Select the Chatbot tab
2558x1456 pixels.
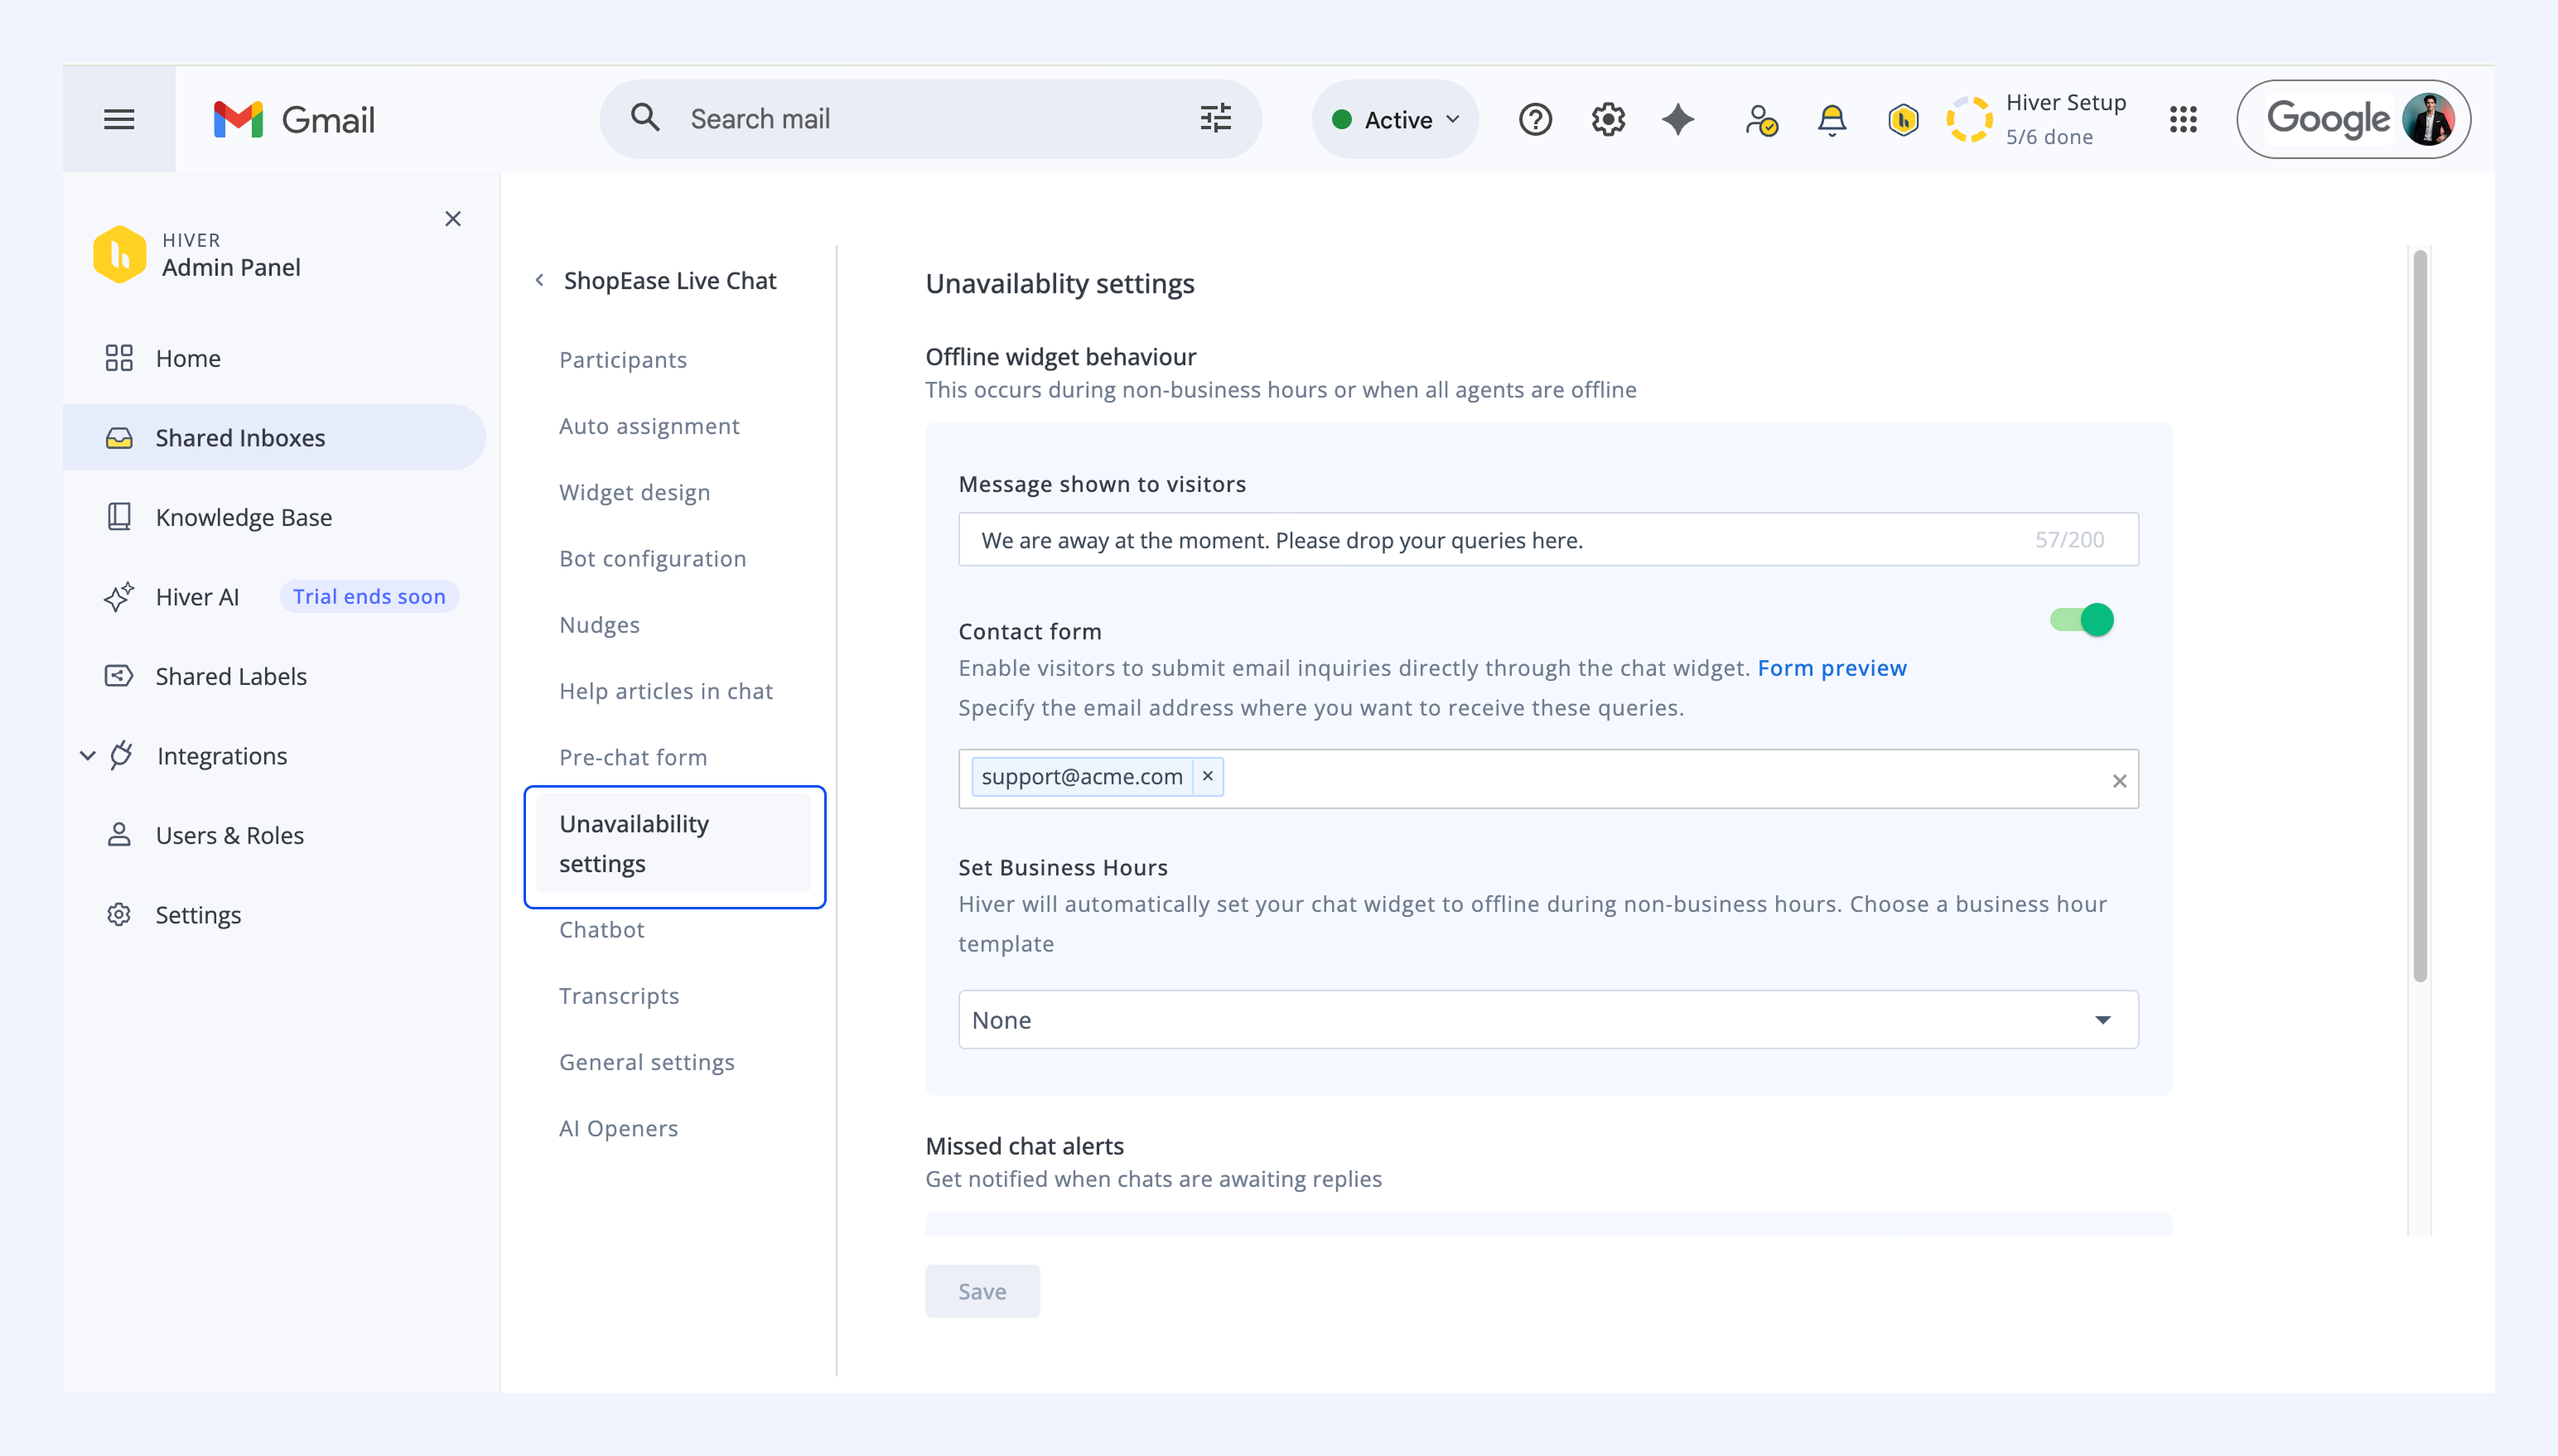[601, 929]
